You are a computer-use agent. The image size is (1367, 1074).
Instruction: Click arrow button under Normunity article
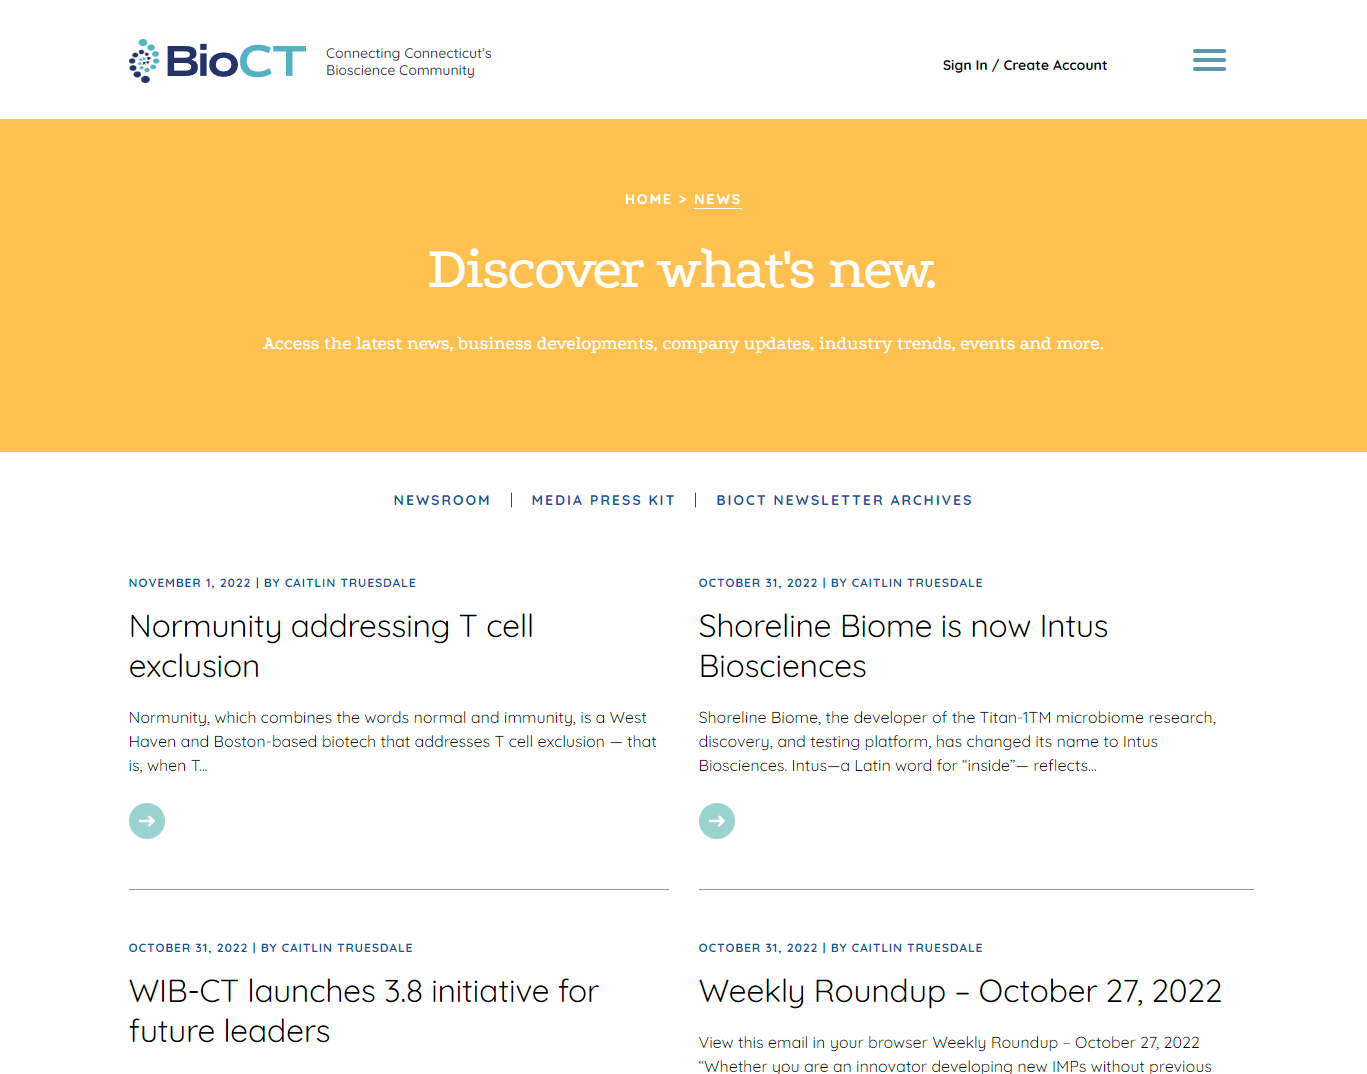click(147, 821)
